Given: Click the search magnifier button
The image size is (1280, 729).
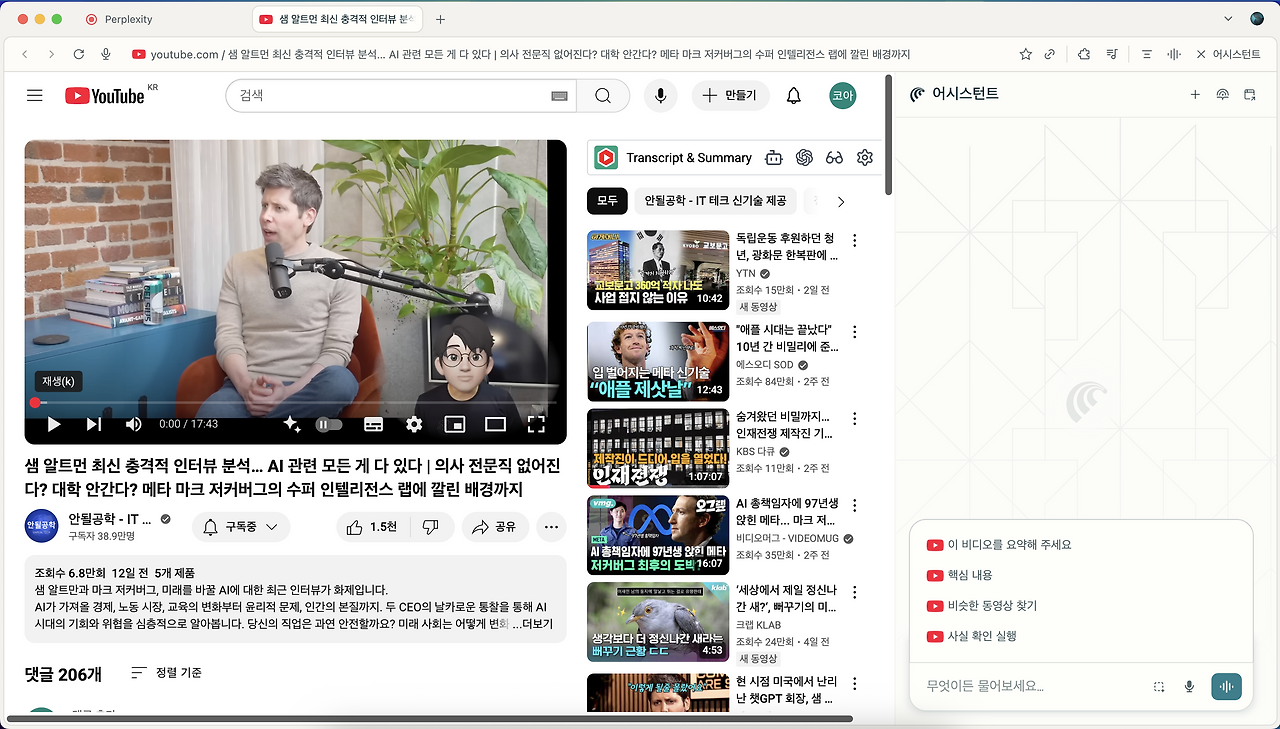Looking at the screenshot, I should (603, 96).
